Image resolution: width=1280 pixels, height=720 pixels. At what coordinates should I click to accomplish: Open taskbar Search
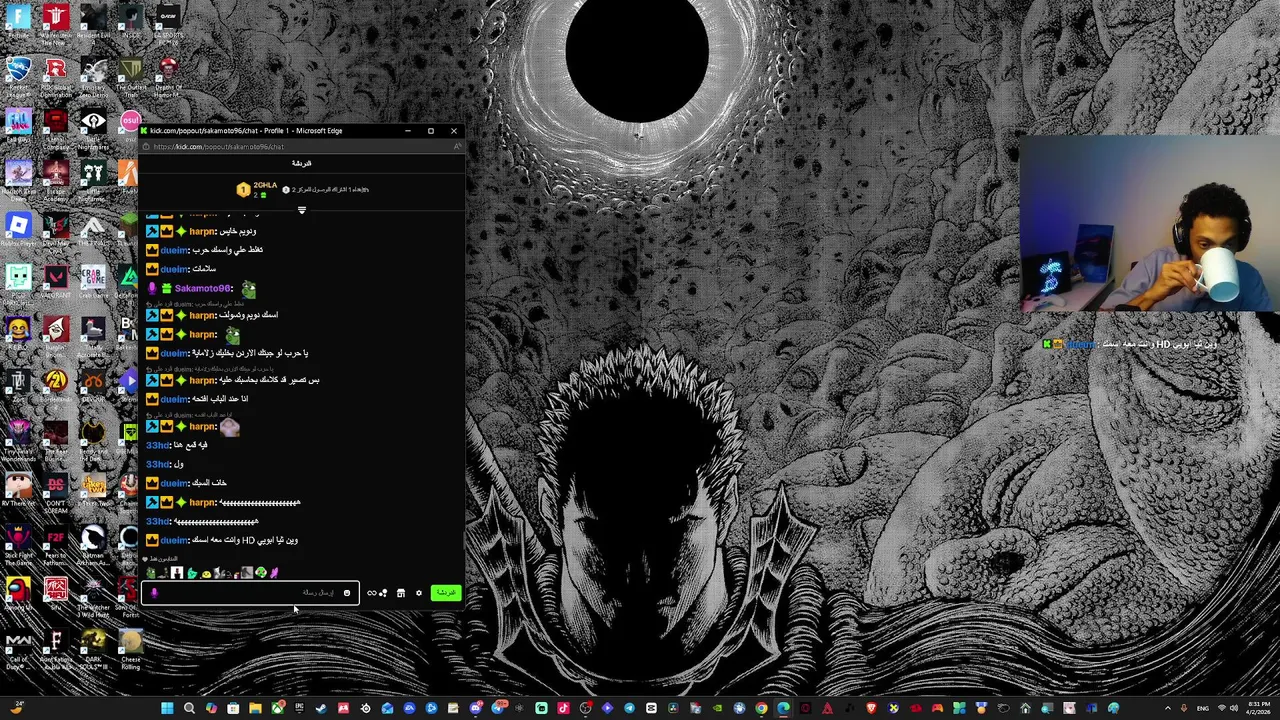point(189,708)
